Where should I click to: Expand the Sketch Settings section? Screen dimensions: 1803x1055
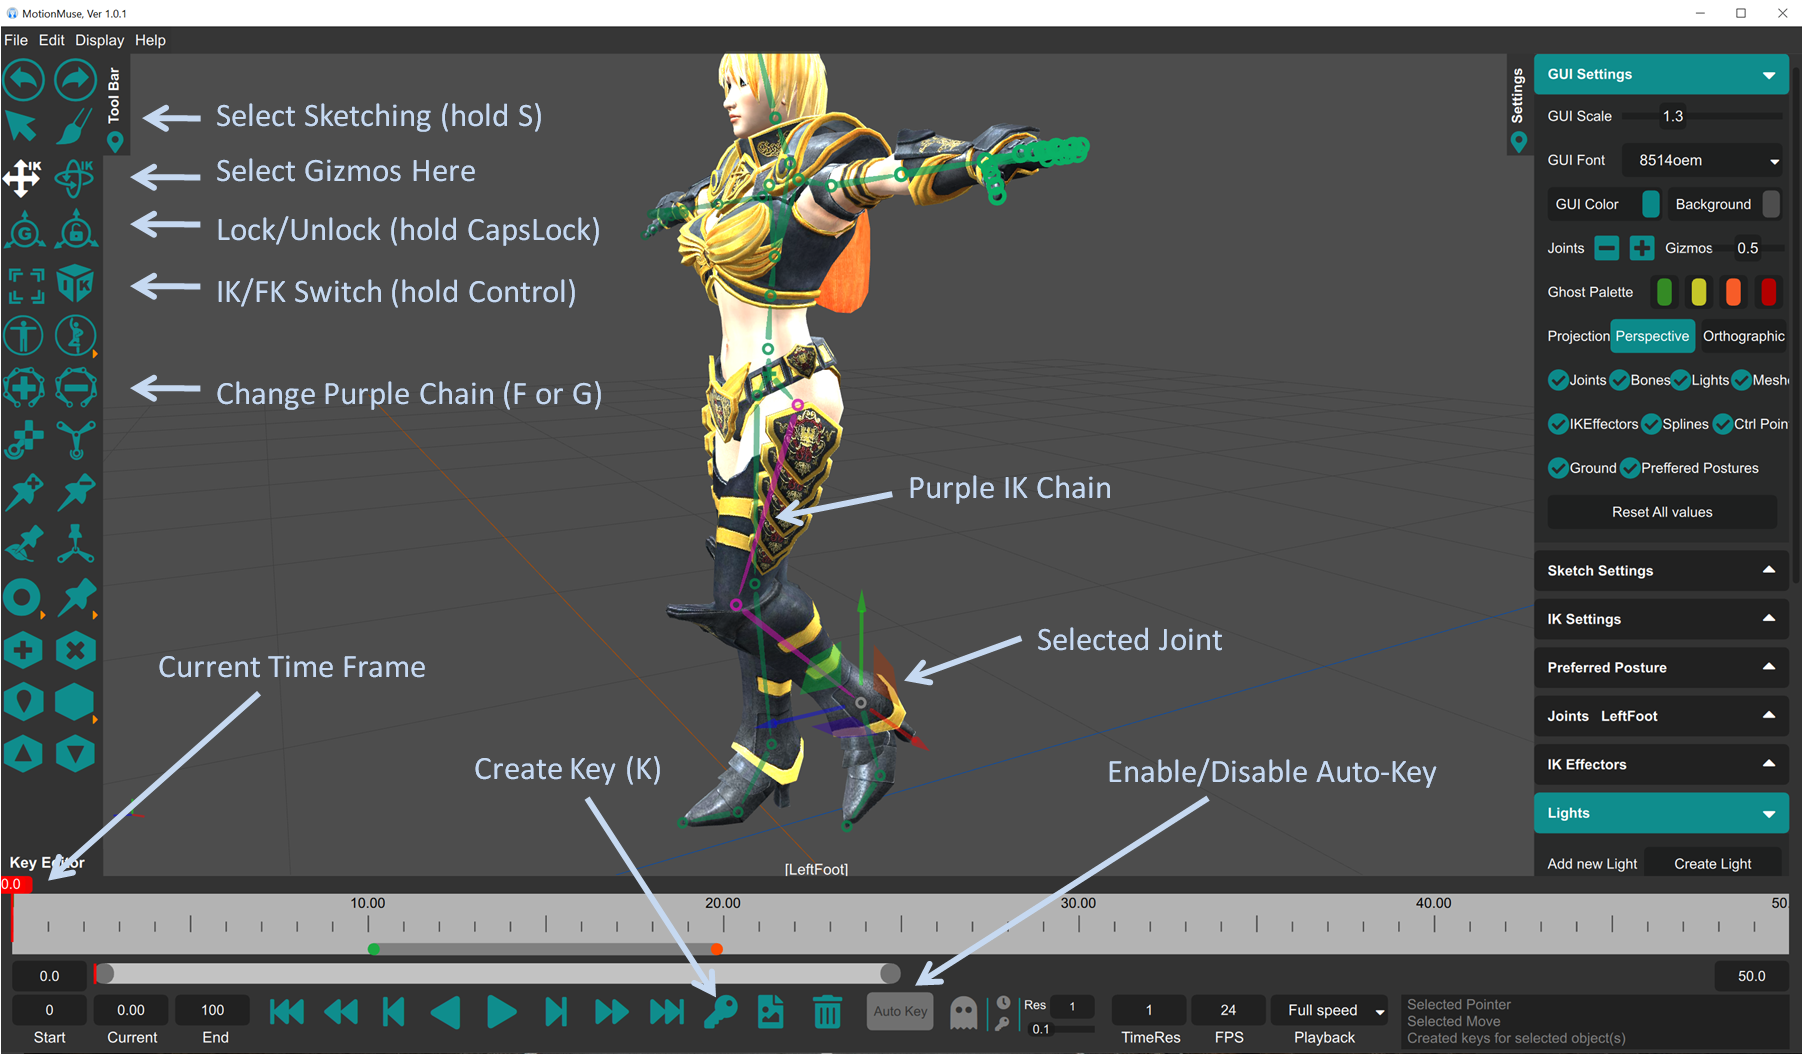pyautogui.click(x=1661, y=570)
